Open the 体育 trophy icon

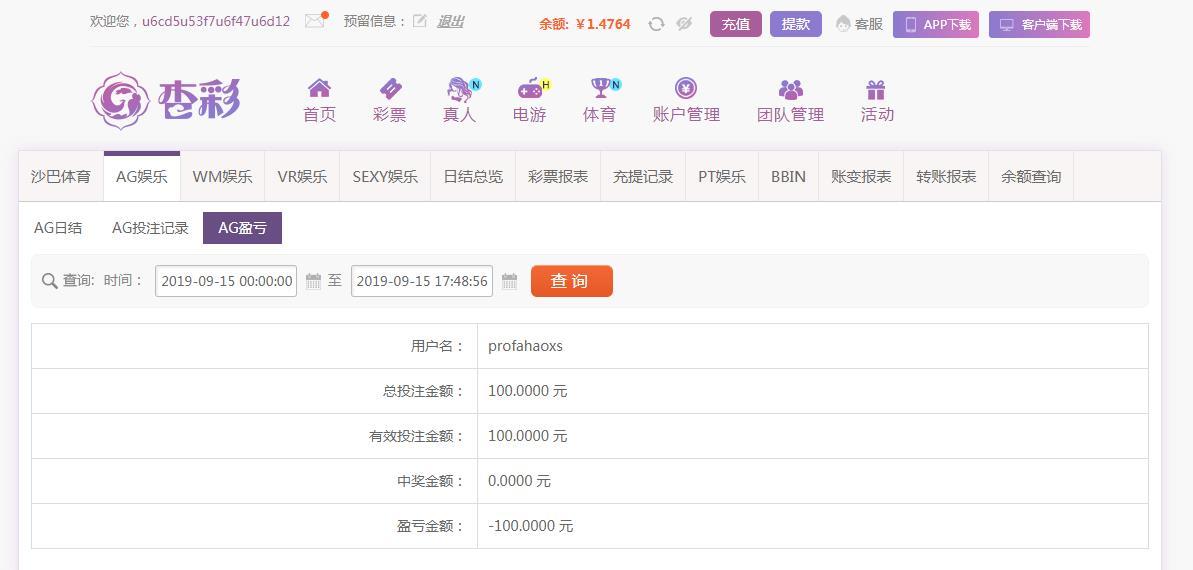tap(600, 89)
